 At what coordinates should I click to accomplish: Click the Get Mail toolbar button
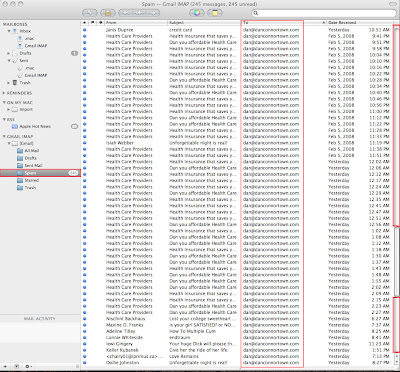[89, 13]
